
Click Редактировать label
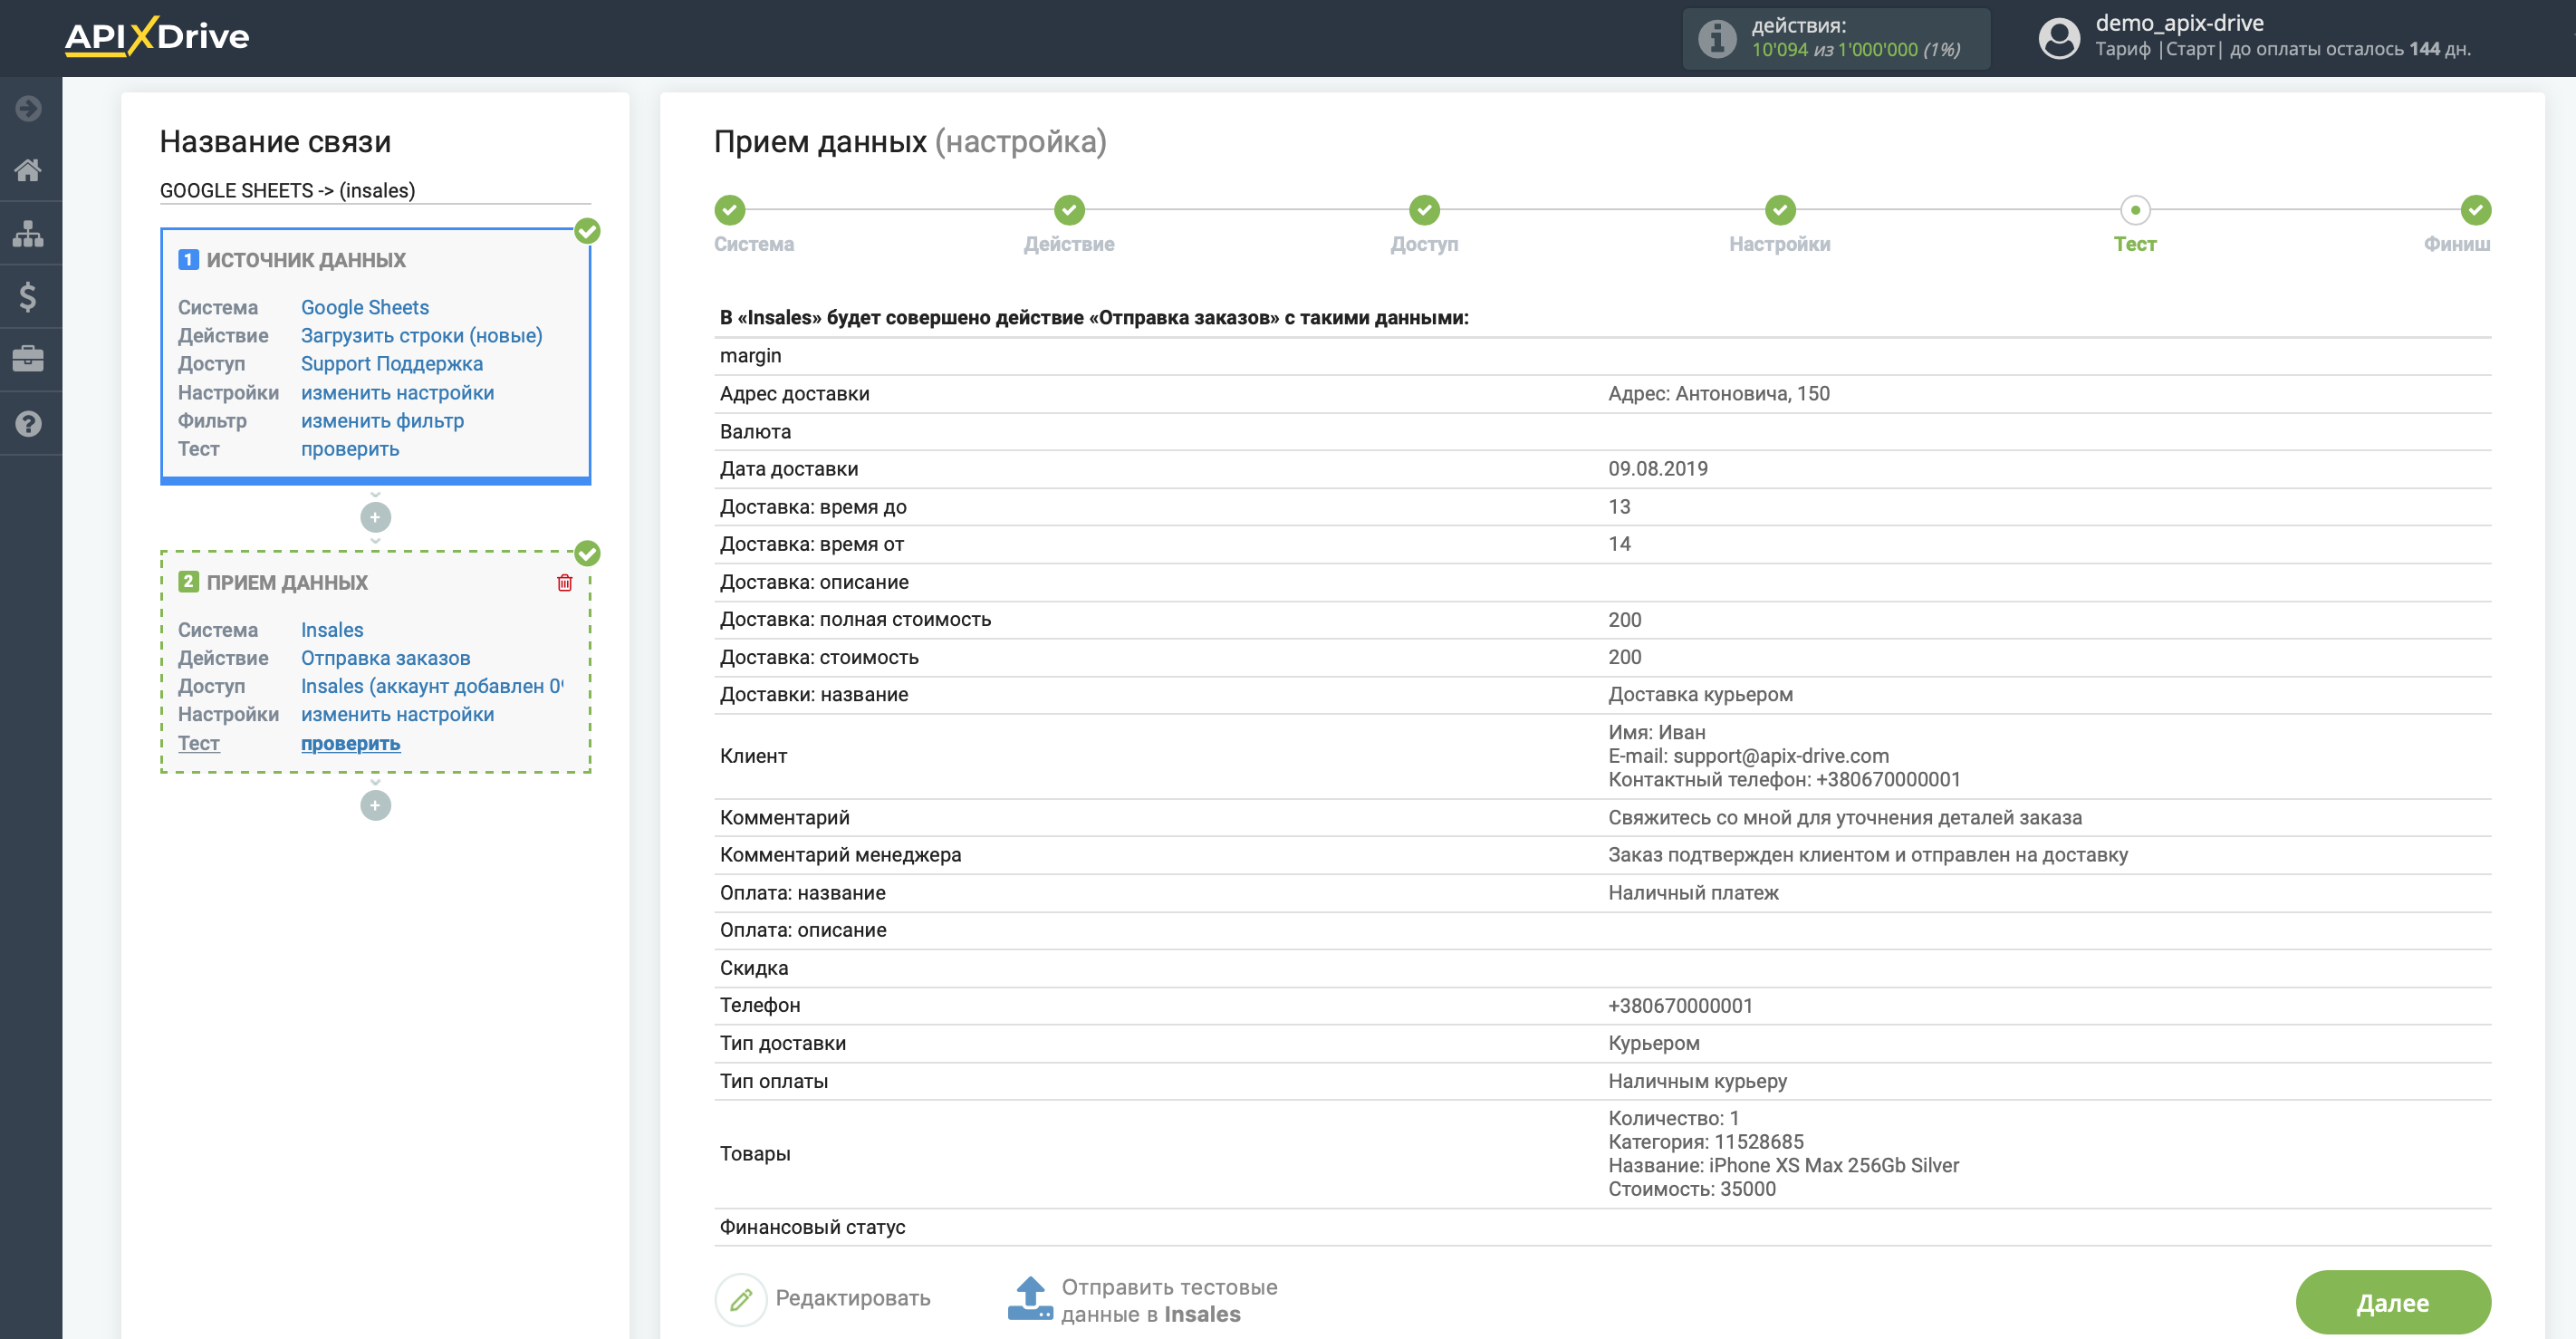[853, 1299]
